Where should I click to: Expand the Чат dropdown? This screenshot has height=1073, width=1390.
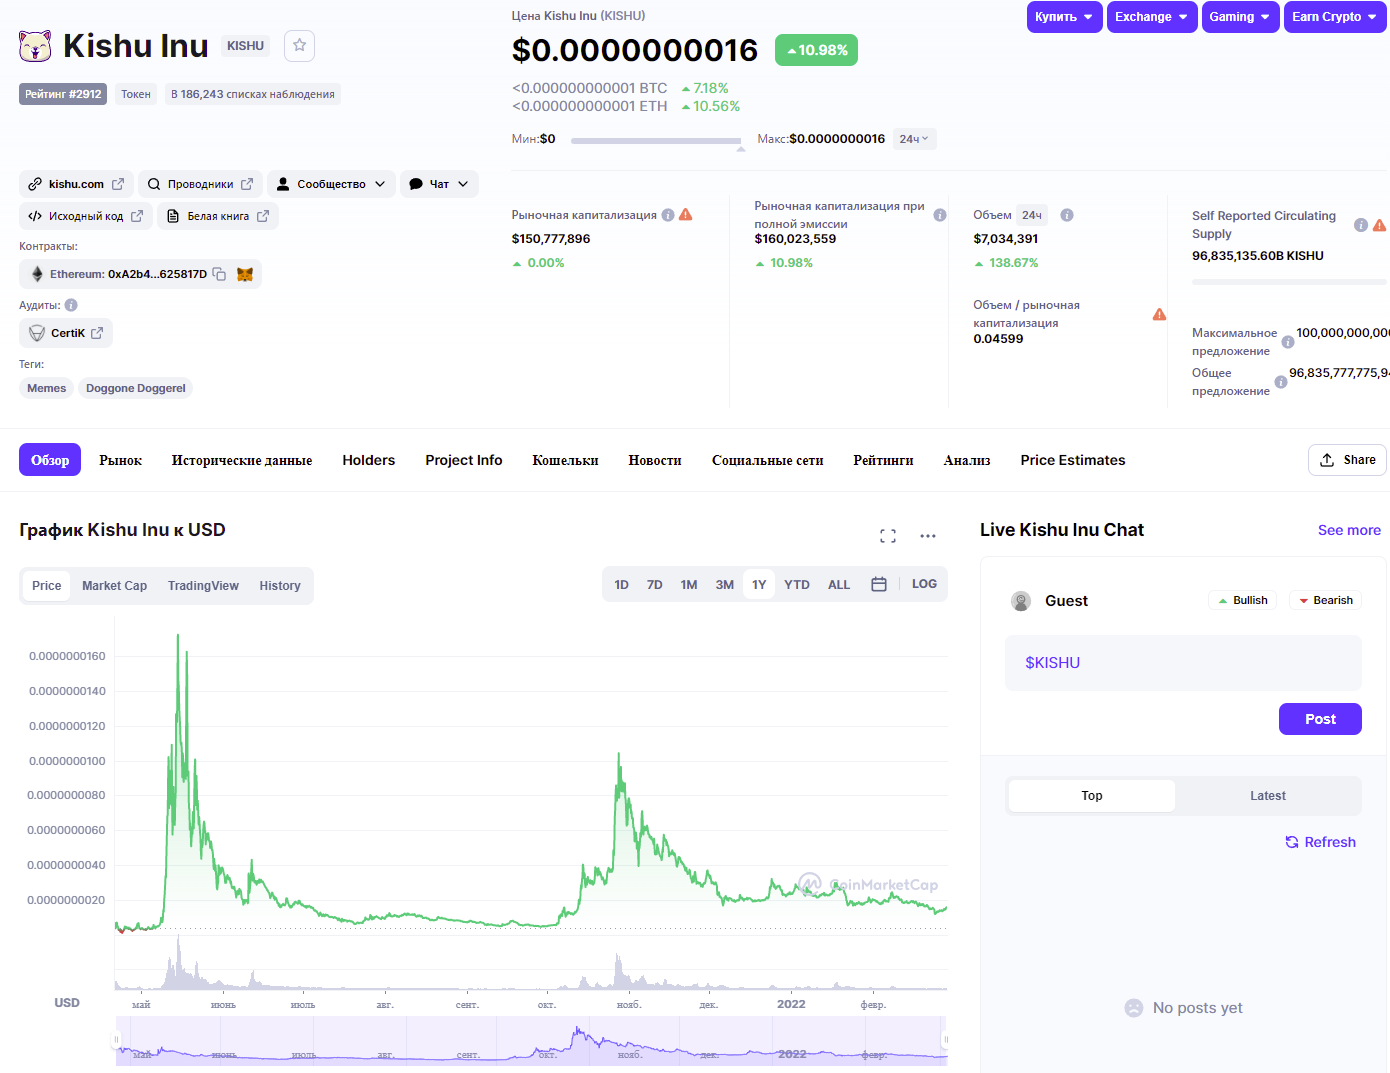click(439, 184)
